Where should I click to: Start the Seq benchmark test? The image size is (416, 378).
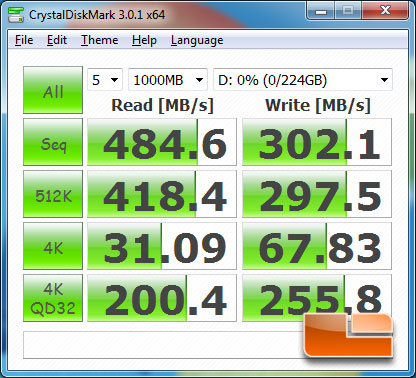pos(53,142)
